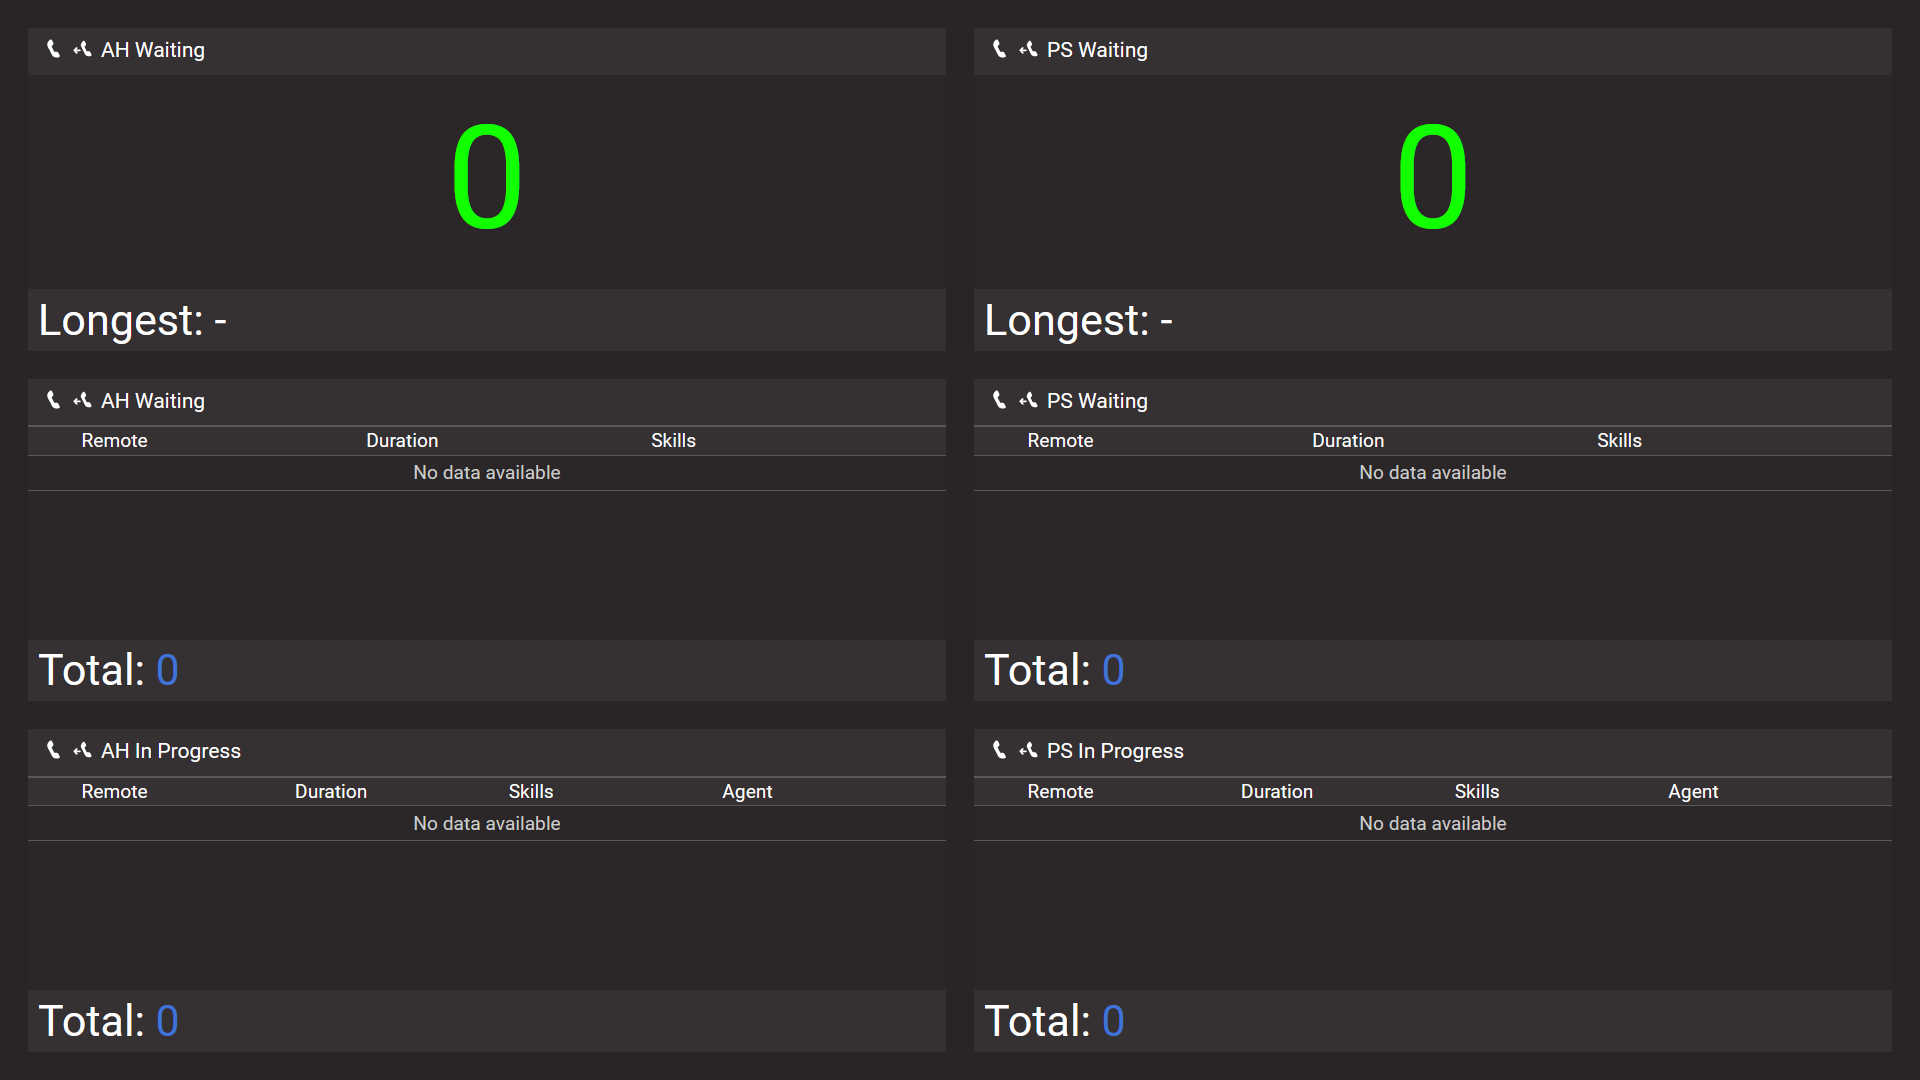
Task: Click the AH In Progress panel title
Action: click(171, 751)
